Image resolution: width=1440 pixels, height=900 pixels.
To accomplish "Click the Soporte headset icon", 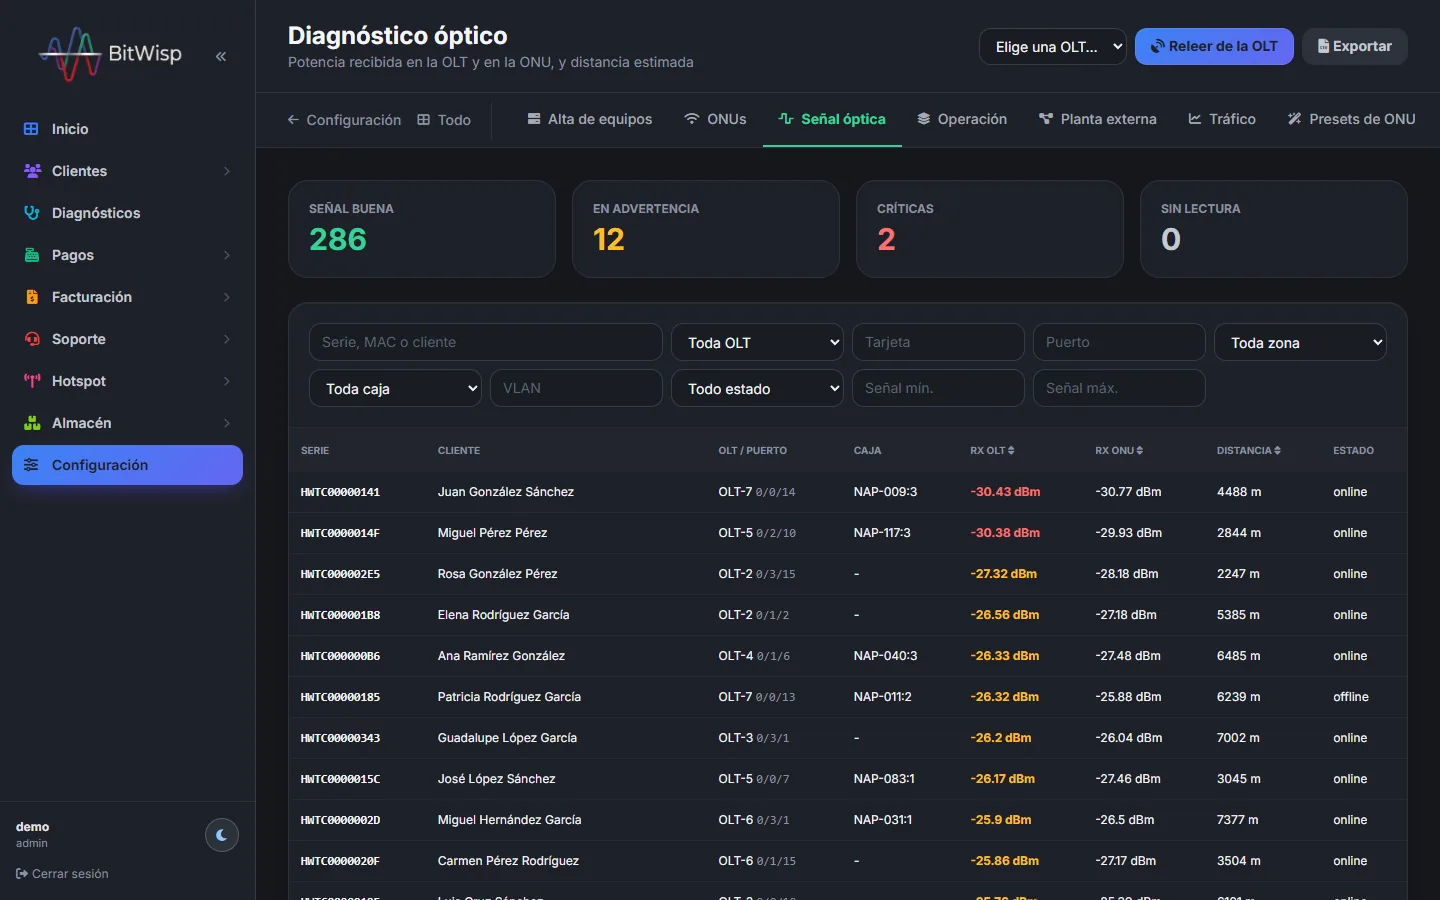I will tap(31, 339).
